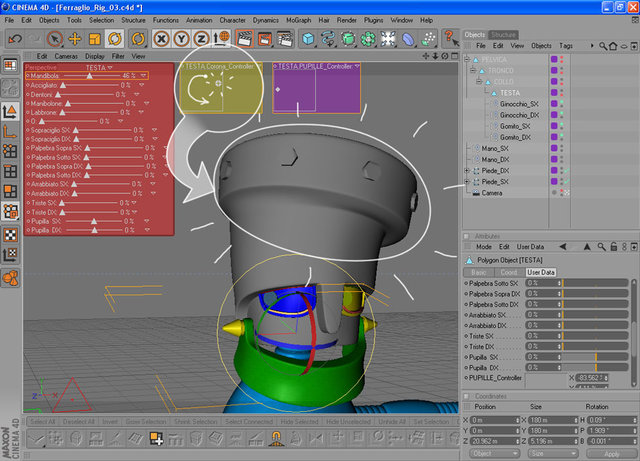
Task: Click the orange object-group sidebar icon
Action: [10, 278]
